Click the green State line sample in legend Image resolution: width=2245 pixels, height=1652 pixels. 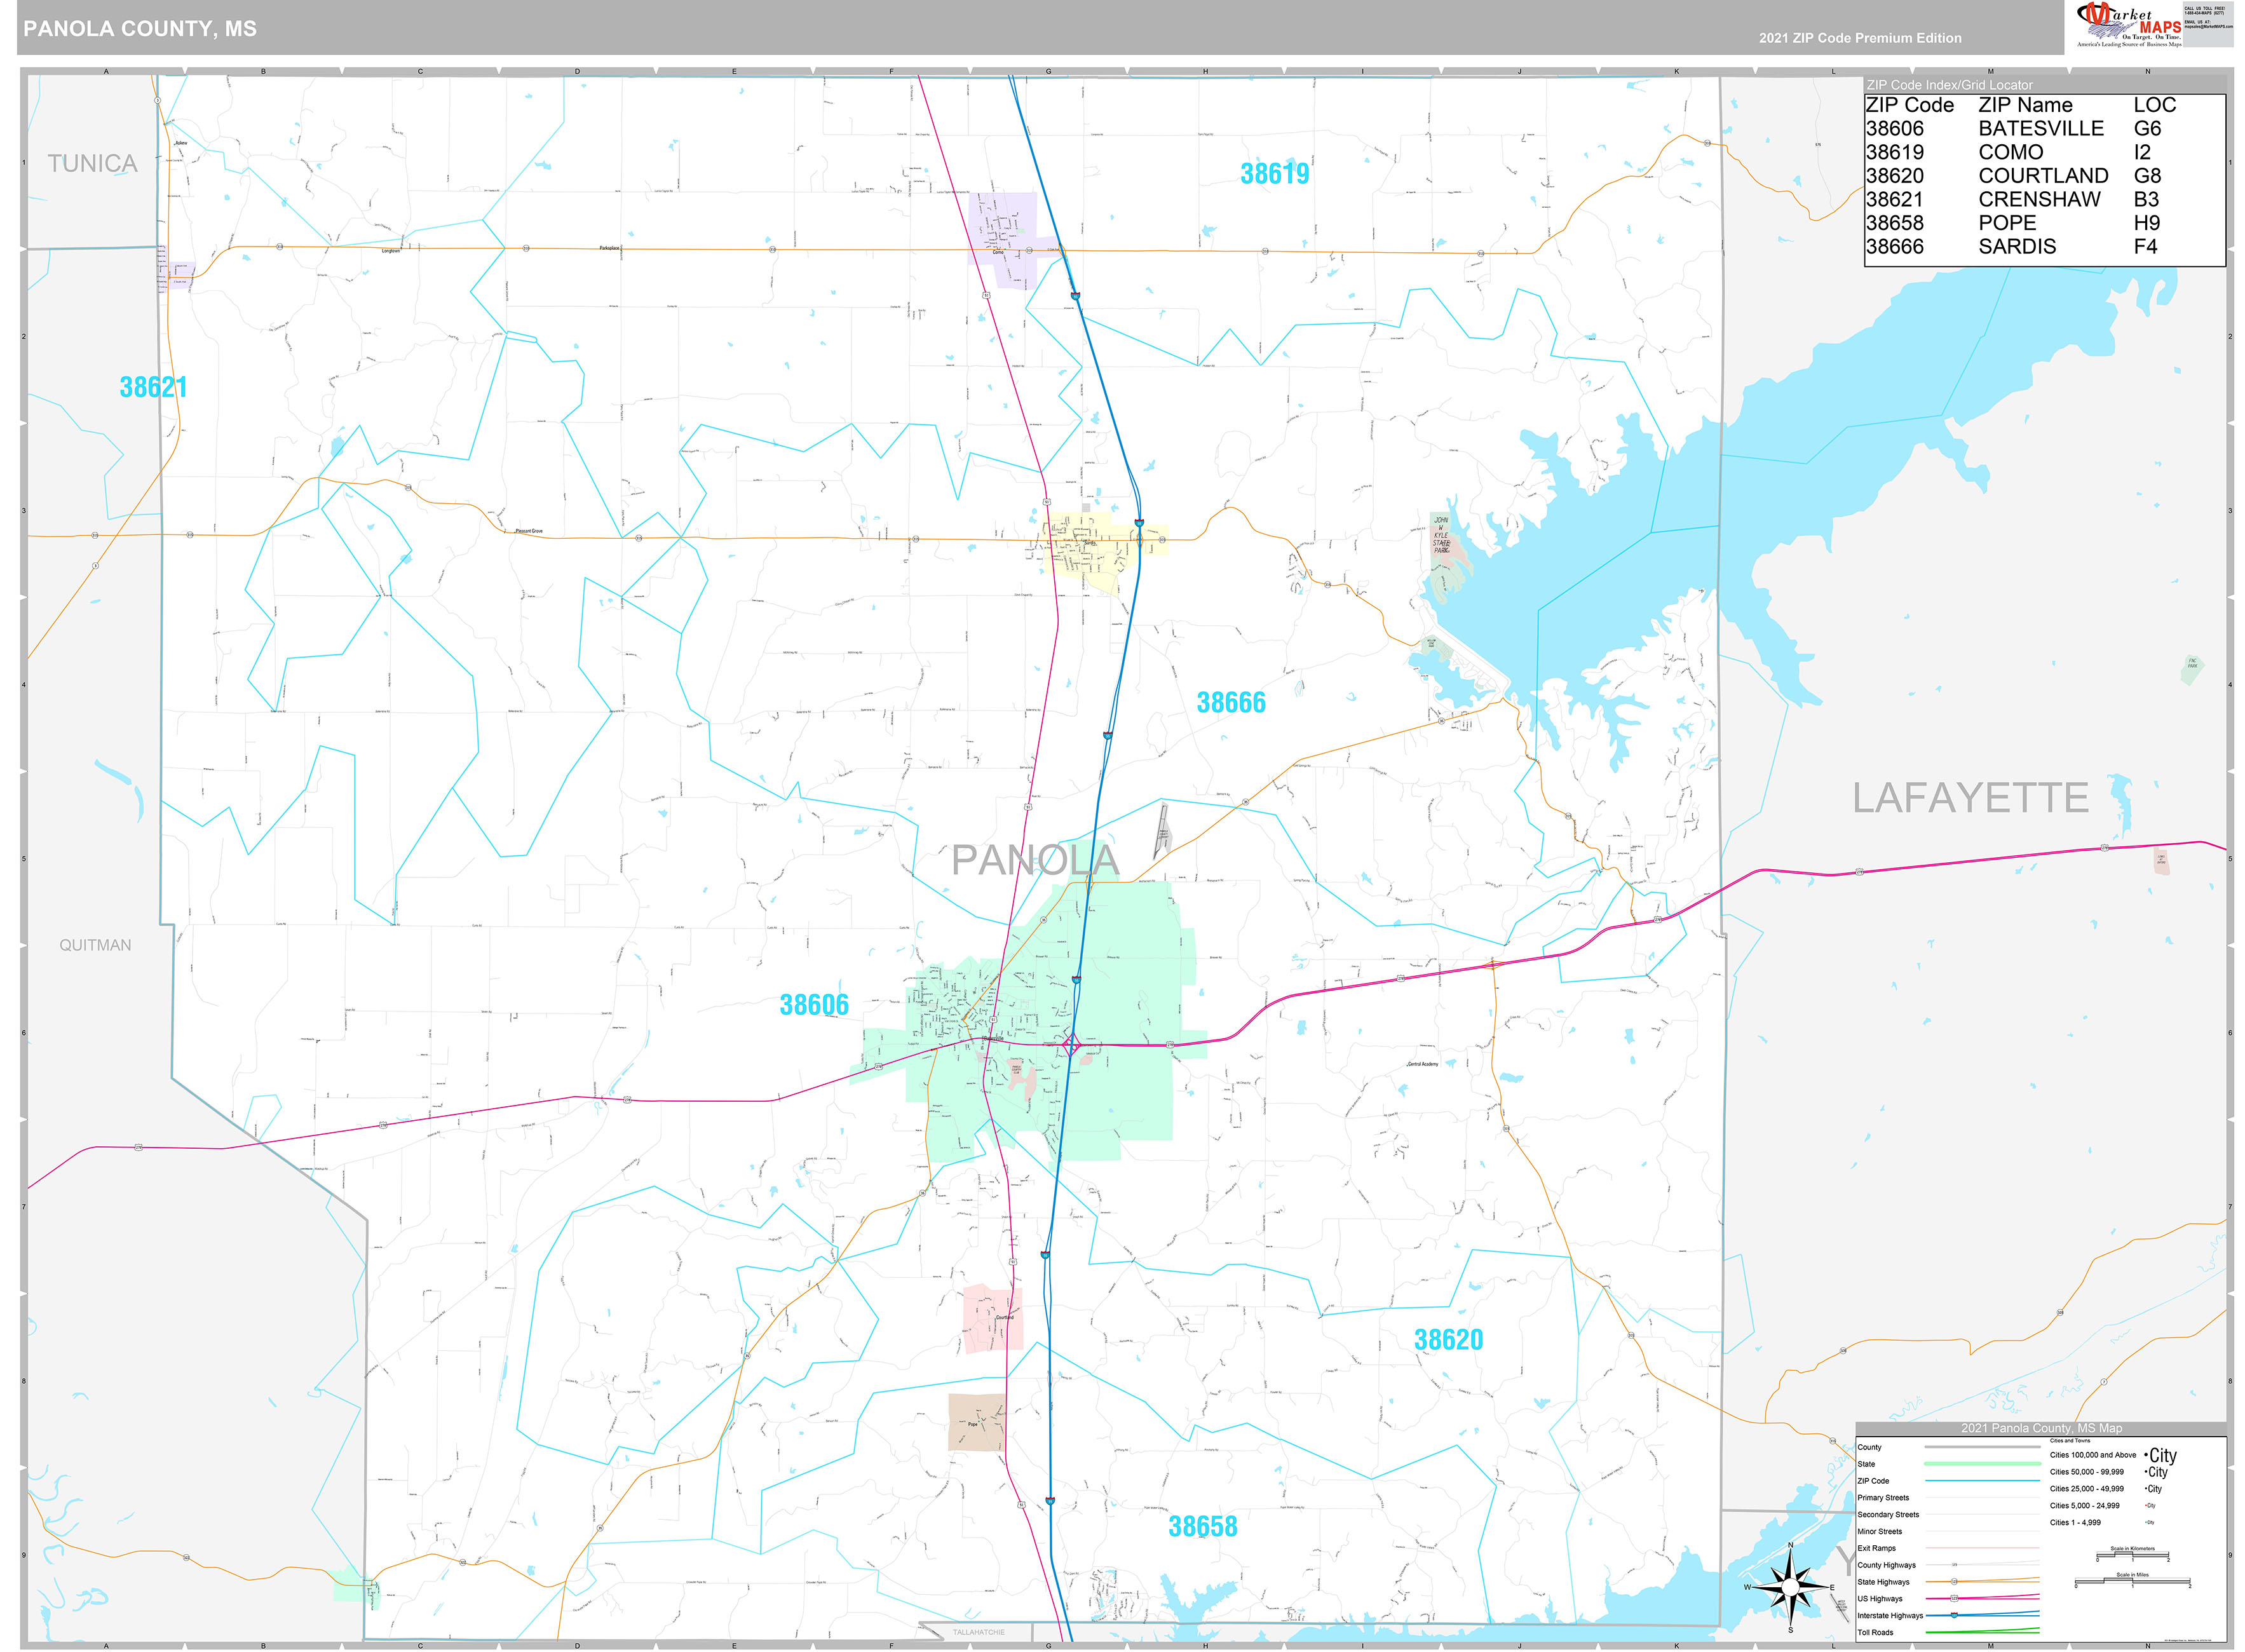coord(1982,1463)
